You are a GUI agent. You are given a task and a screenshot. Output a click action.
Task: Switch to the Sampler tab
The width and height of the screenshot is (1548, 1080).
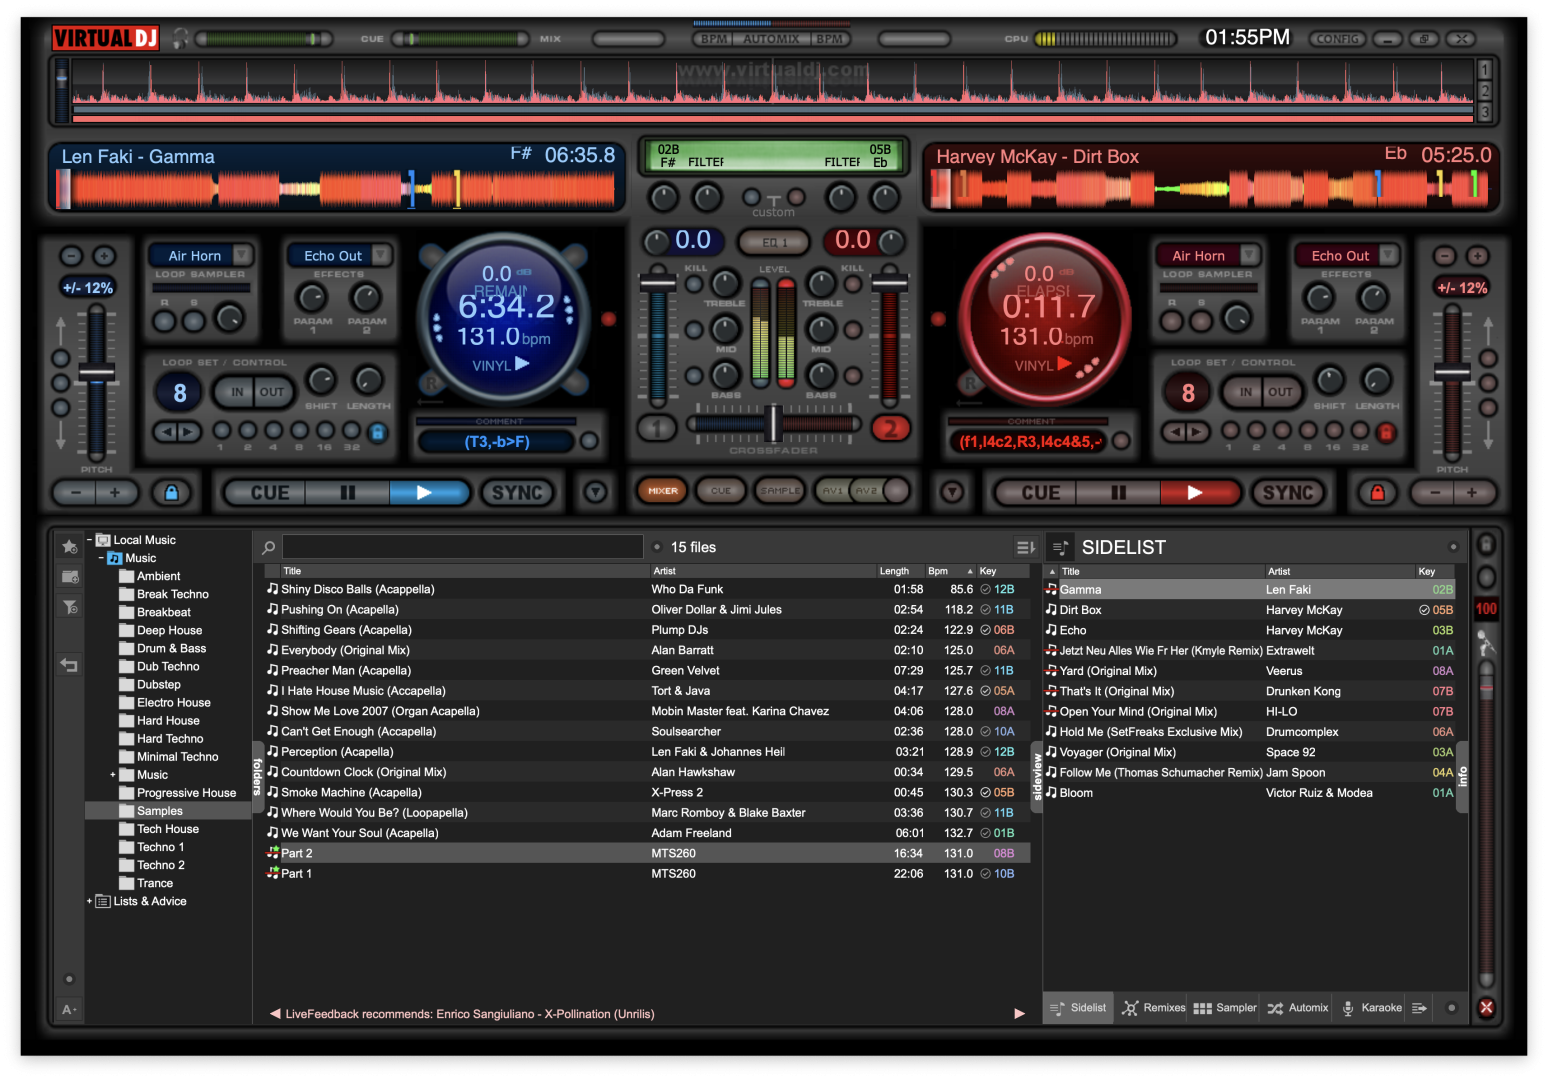[1225, 1008]
